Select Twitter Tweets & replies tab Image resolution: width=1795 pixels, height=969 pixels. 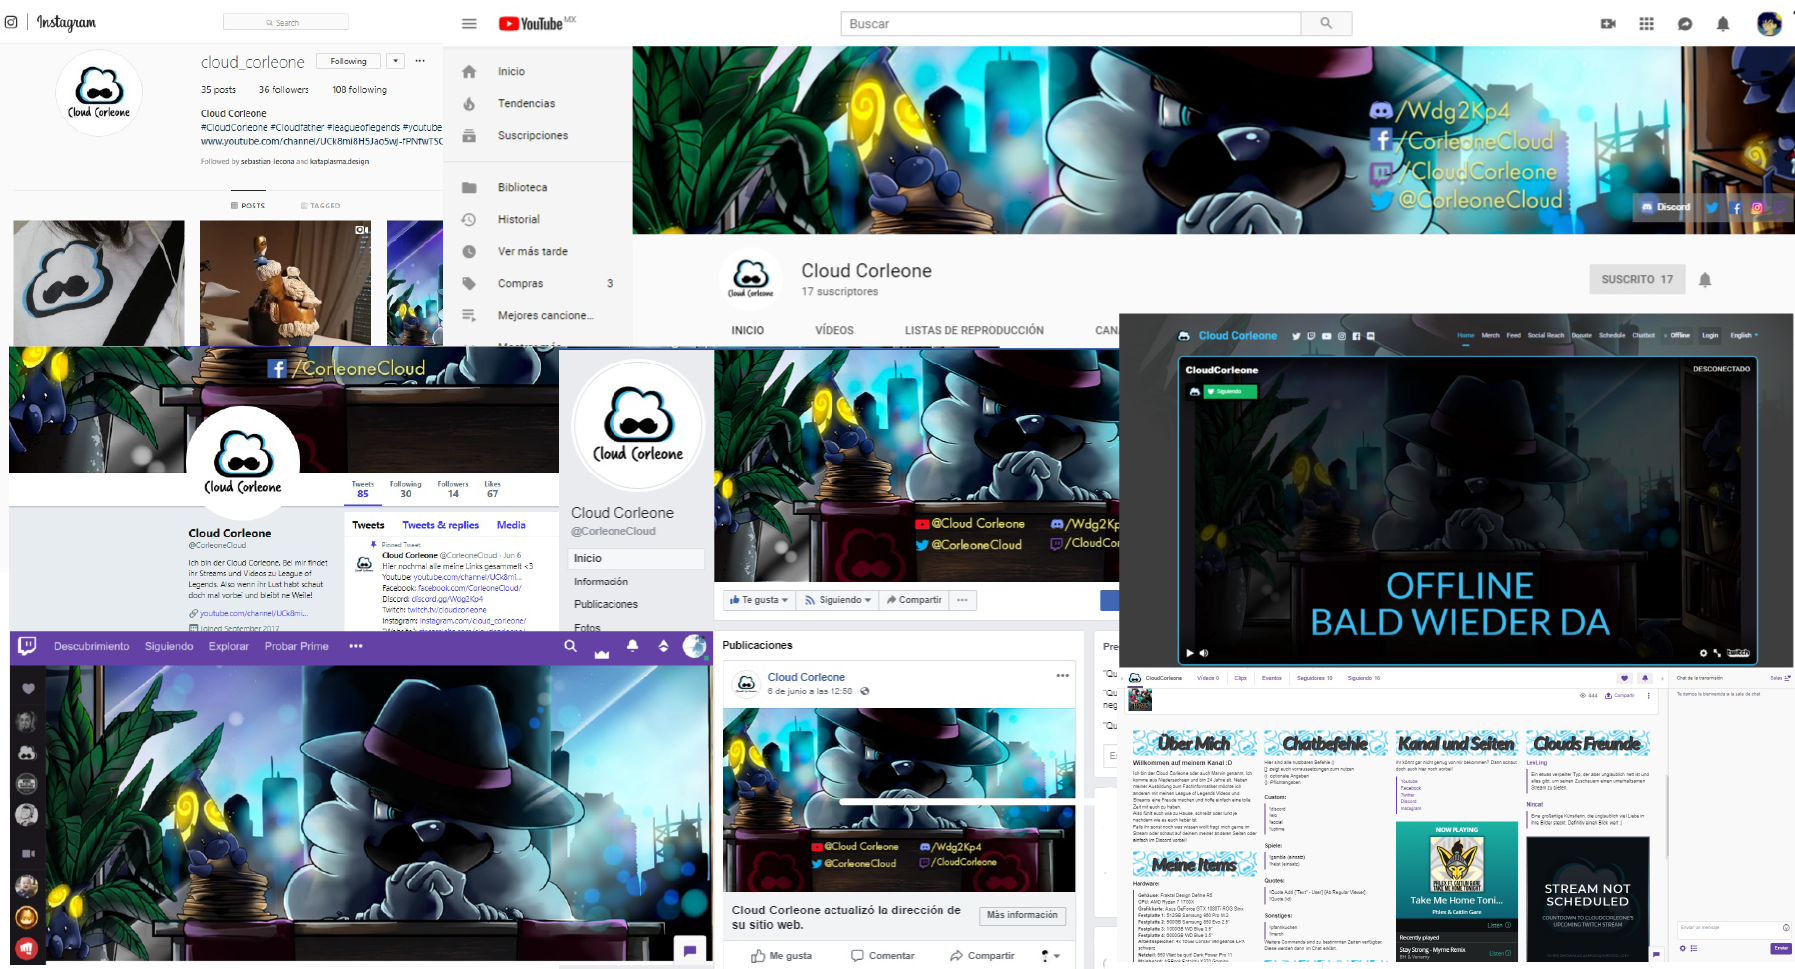pos(441,525)
